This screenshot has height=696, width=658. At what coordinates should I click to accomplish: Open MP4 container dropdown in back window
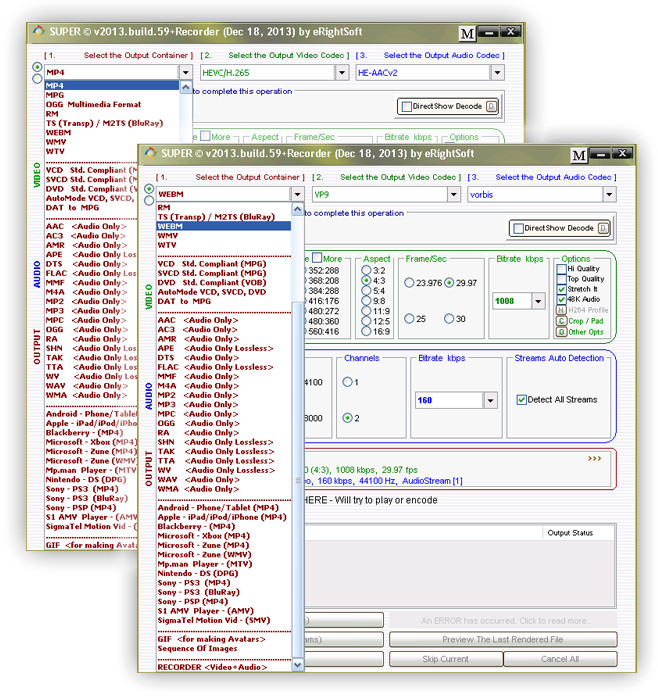[185, 72]
